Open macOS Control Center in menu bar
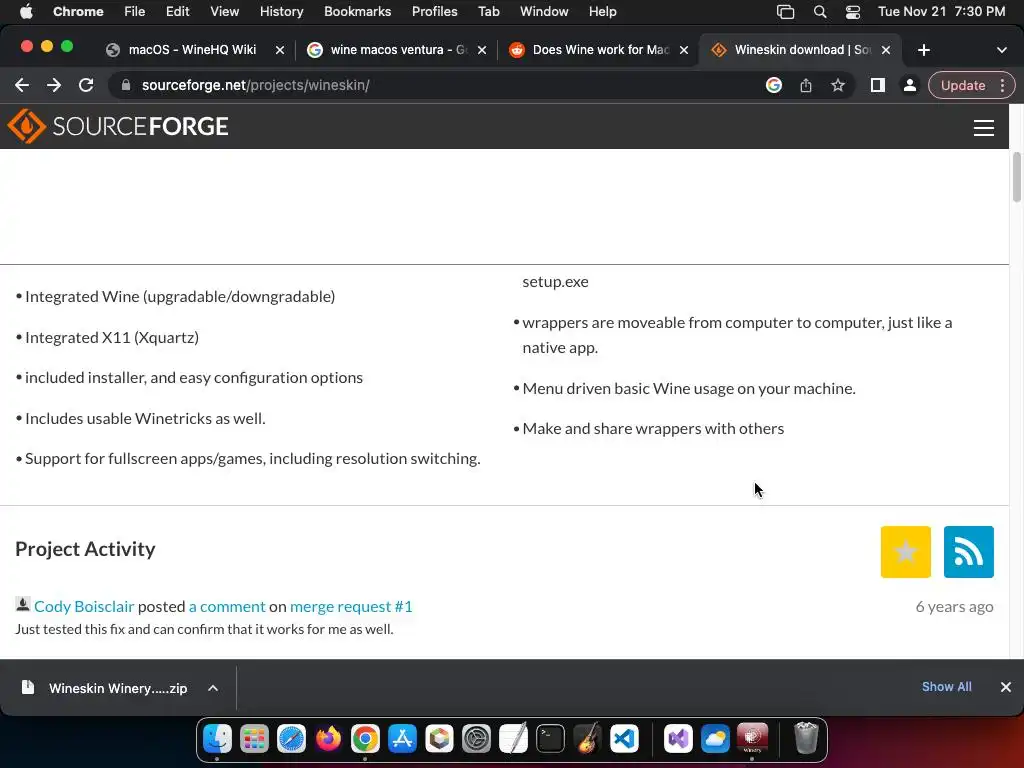Image resolution: width=1024 pixels, height=768 pixels. (853, 12)
